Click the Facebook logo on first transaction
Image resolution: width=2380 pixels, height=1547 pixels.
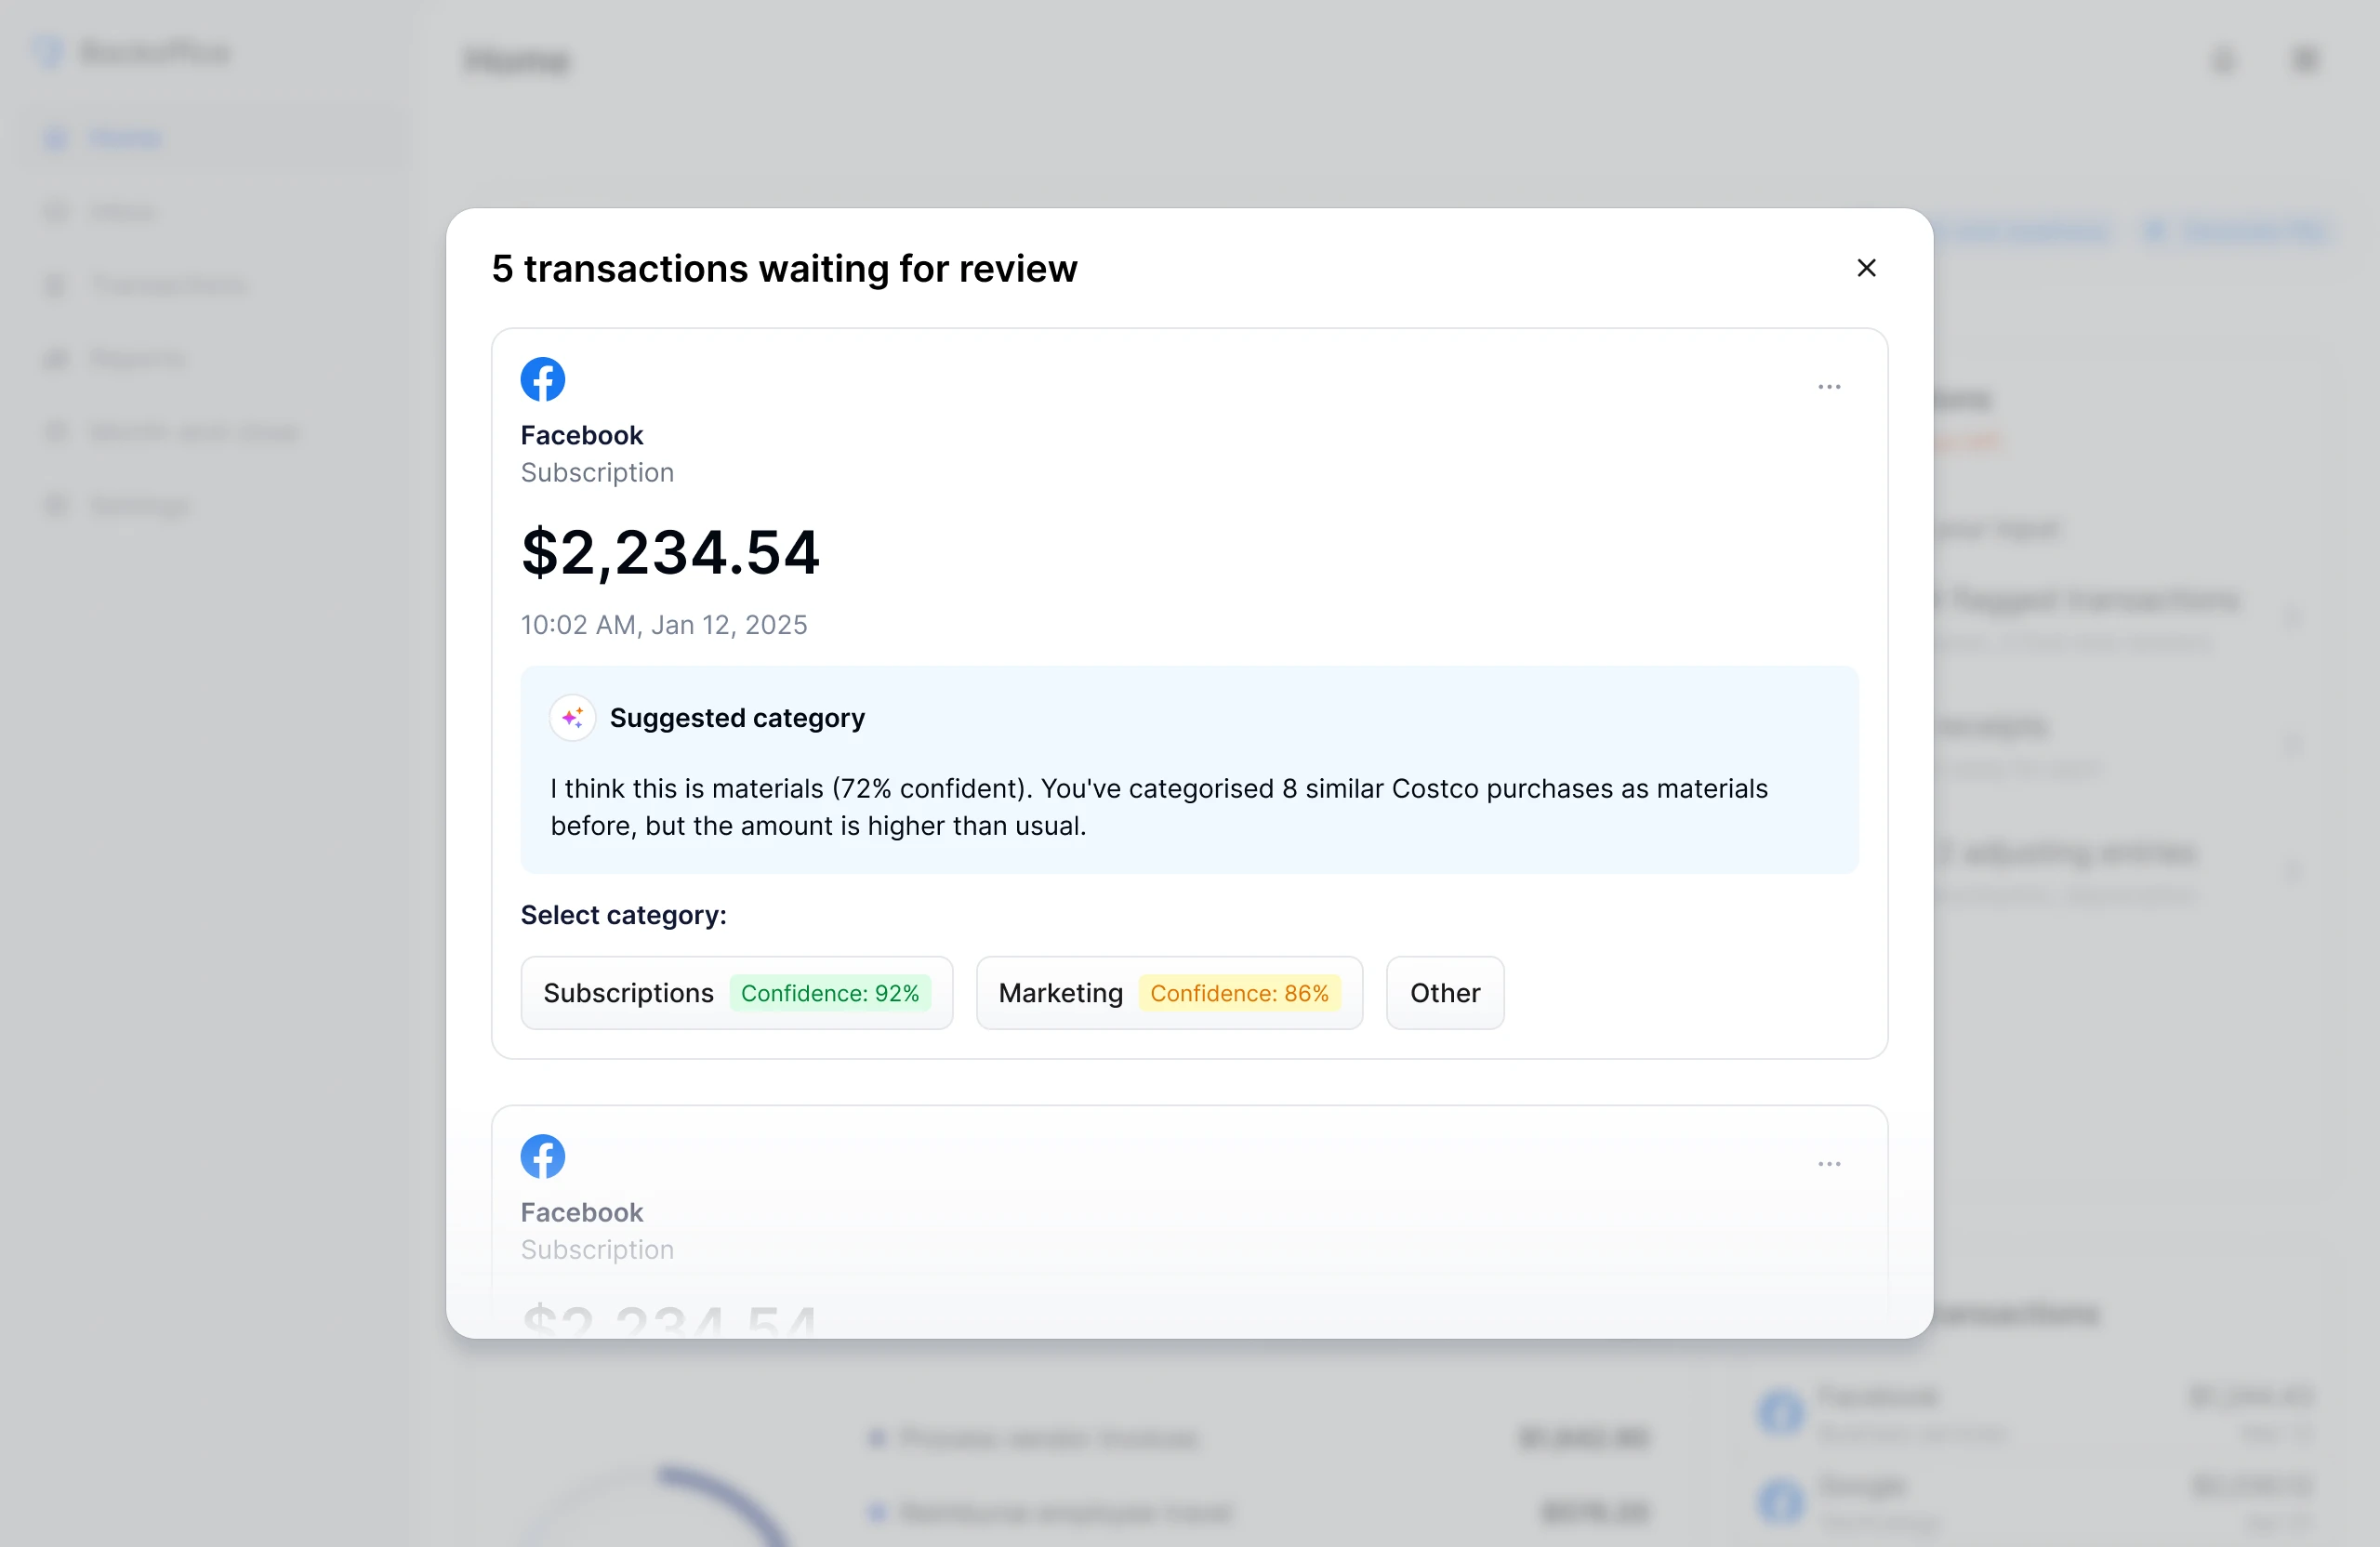[x=543, y=379]
